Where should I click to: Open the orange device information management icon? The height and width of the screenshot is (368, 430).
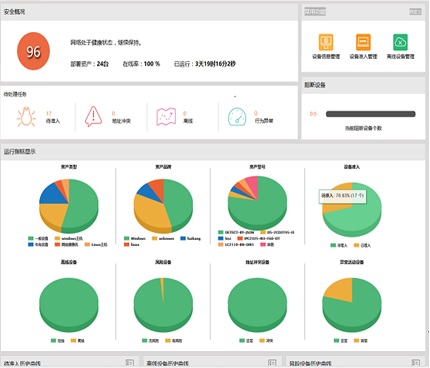(x=326, y=42)
